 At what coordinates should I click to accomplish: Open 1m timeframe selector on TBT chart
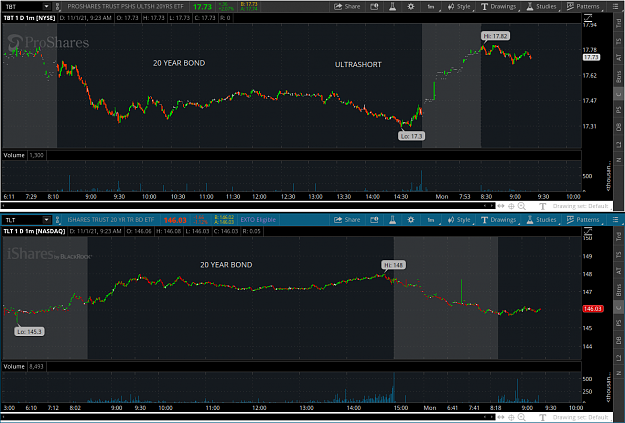coord(432,6)
